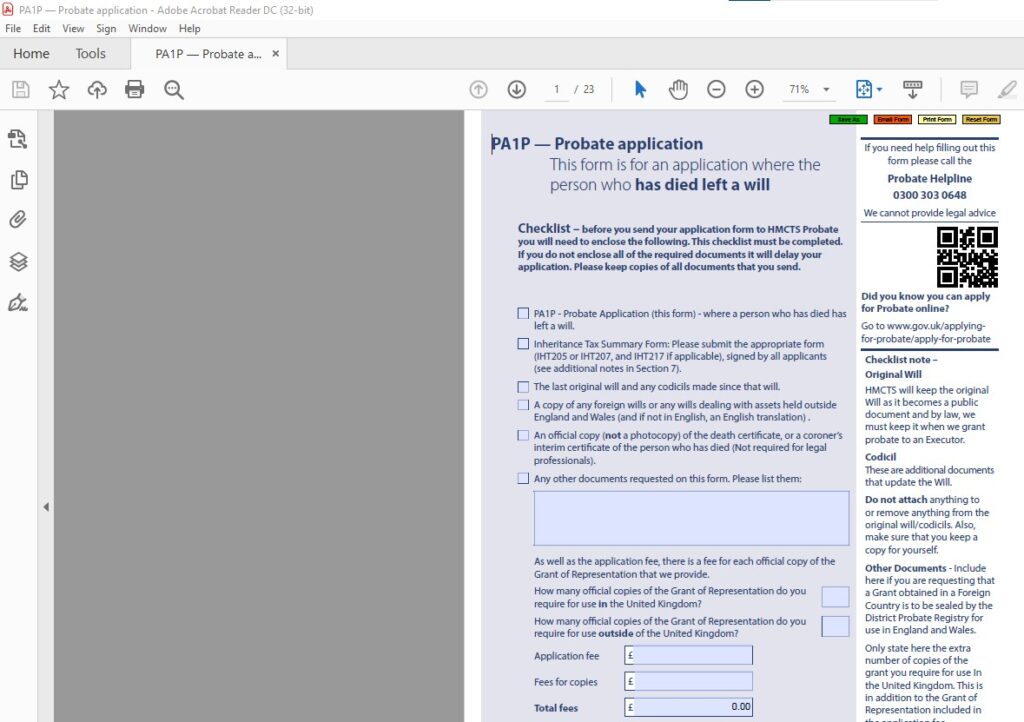Viewport: 1024px width, 722px height.
Task: Switch to the Home tab
Action: click(x=31, y=54)
